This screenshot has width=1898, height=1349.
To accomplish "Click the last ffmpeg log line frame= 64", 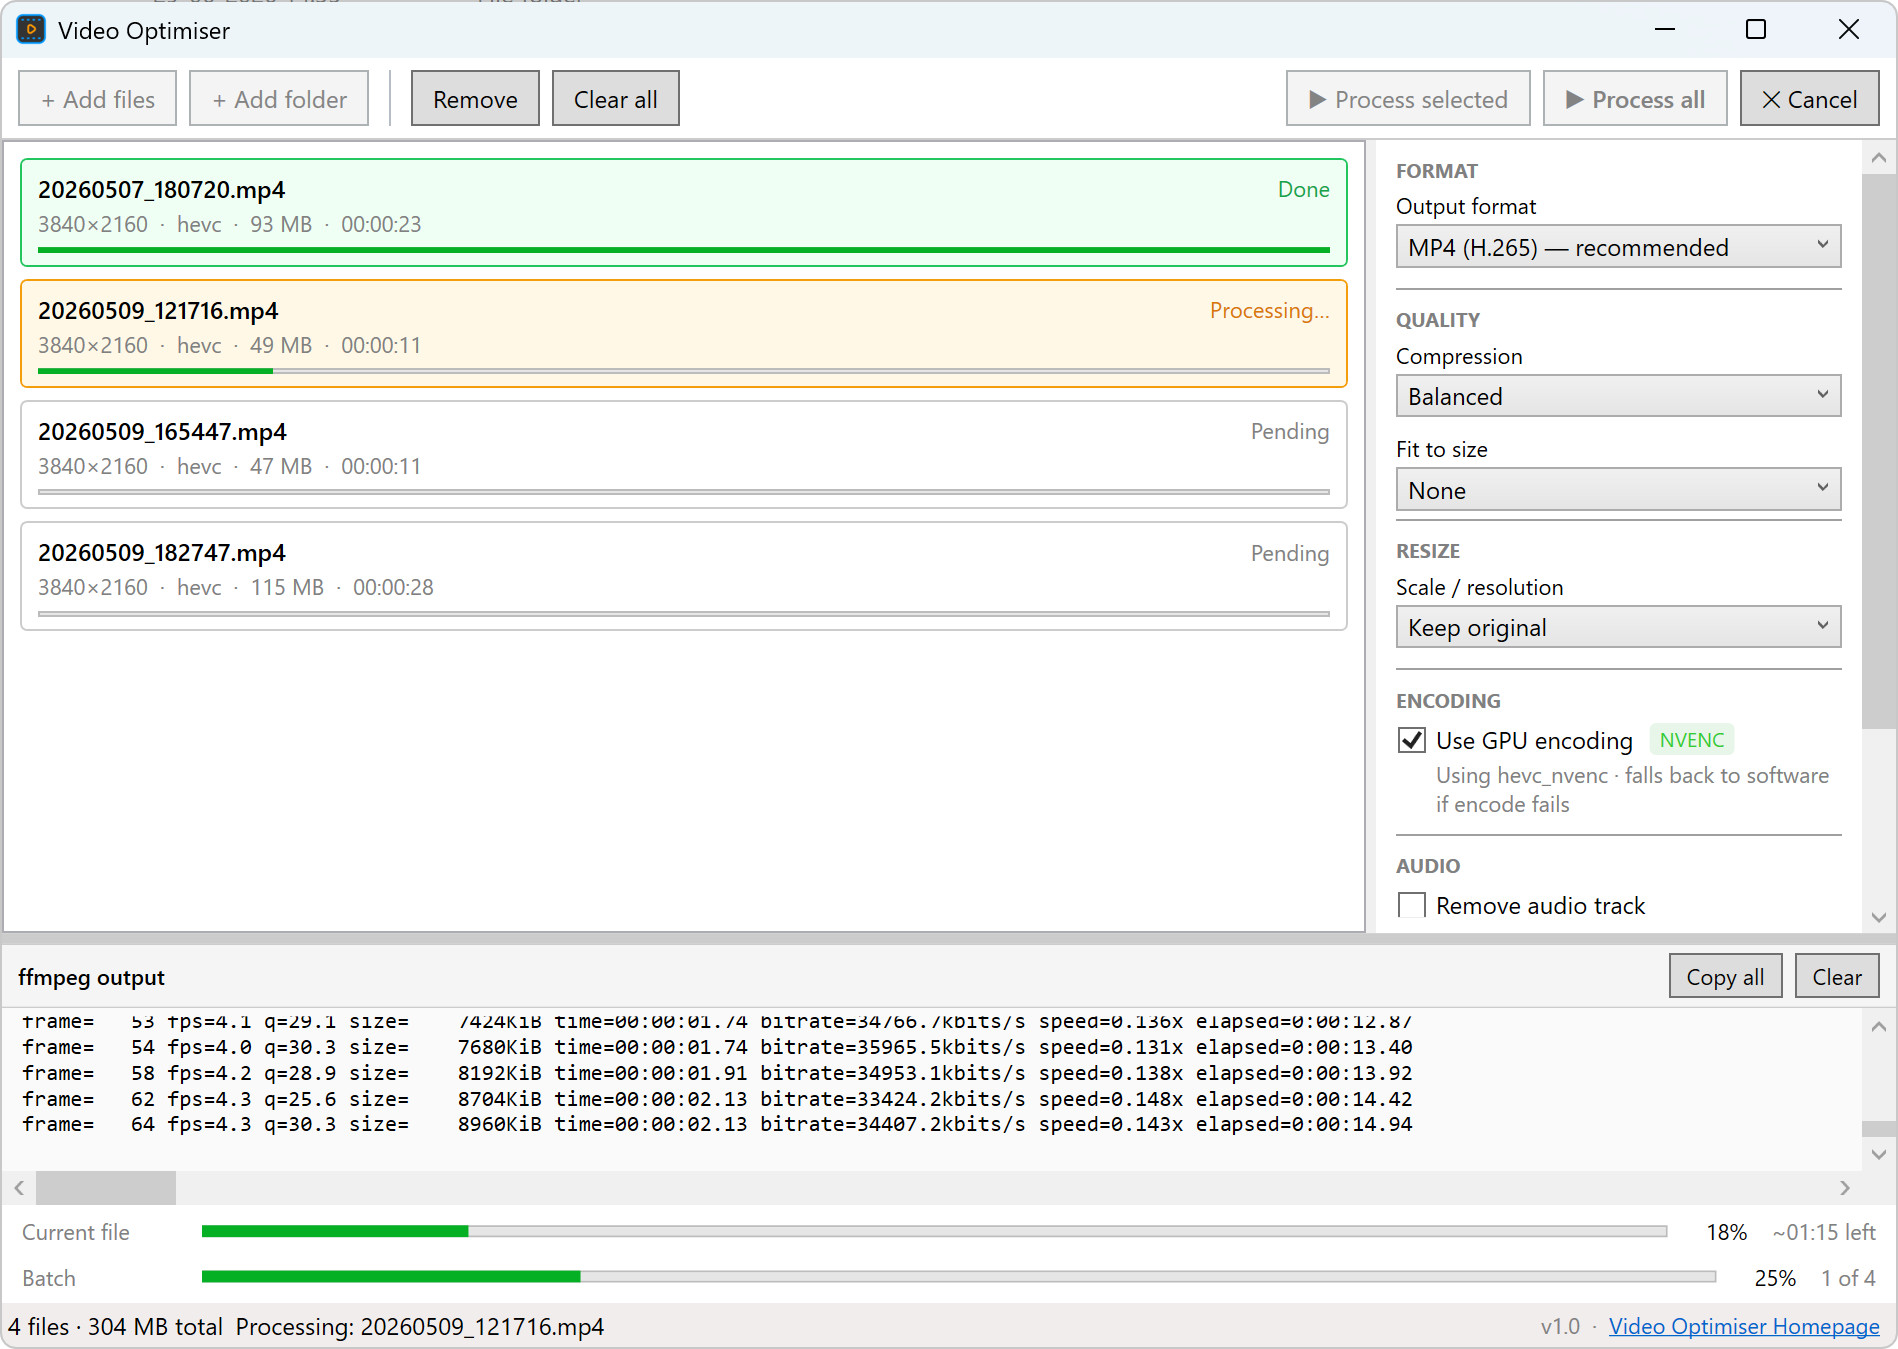I will pos(717,1124).
